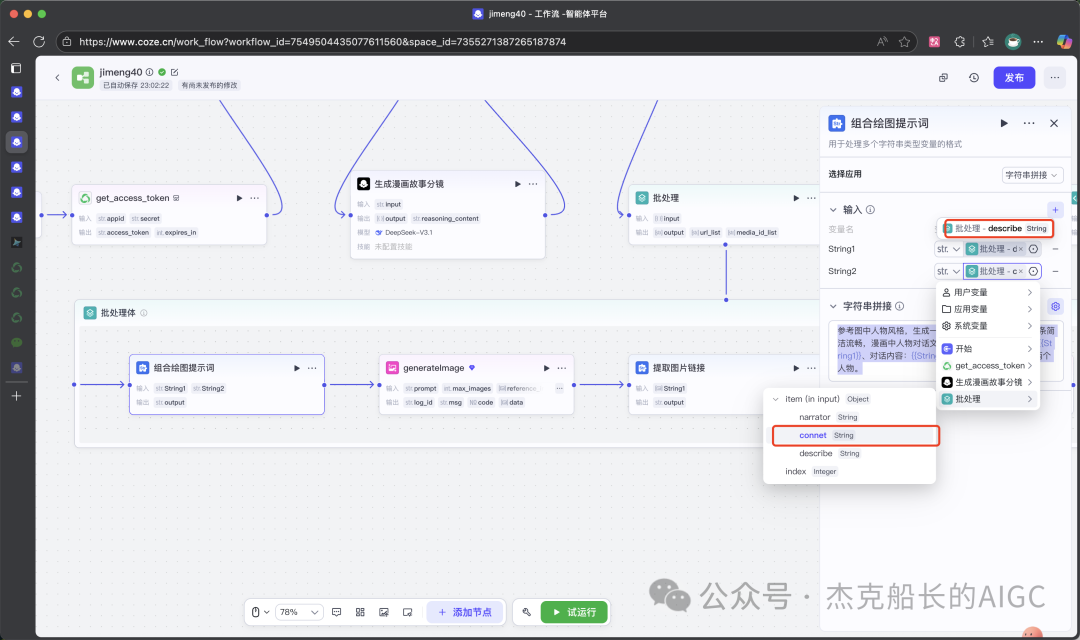Expand 用户变量 submenu
1080x640 pixels.
click(988, 292)
